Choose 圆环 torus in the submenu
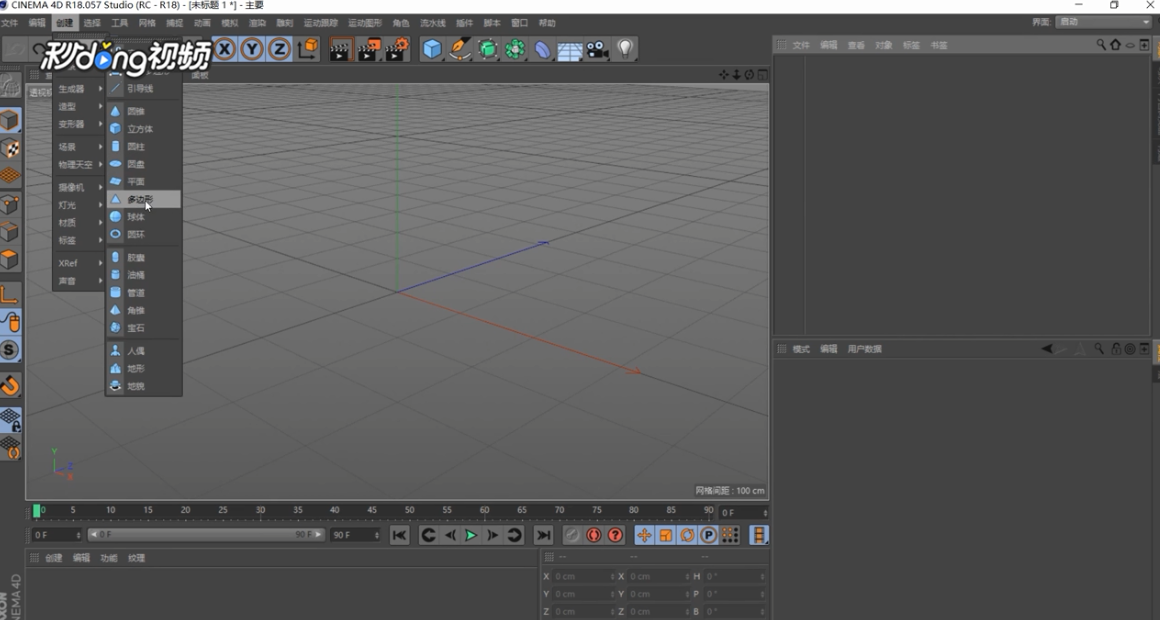The width and height of the screenshot is (1160, 620). (x=144, y=235)
